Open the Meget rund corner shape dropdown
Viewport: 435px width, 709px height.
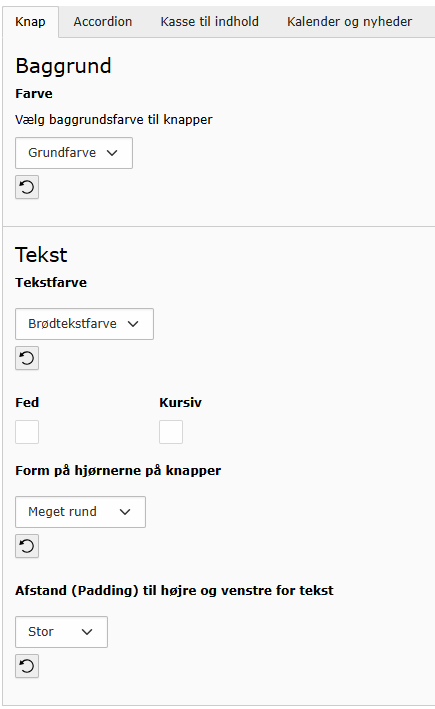tap(80, 512)
